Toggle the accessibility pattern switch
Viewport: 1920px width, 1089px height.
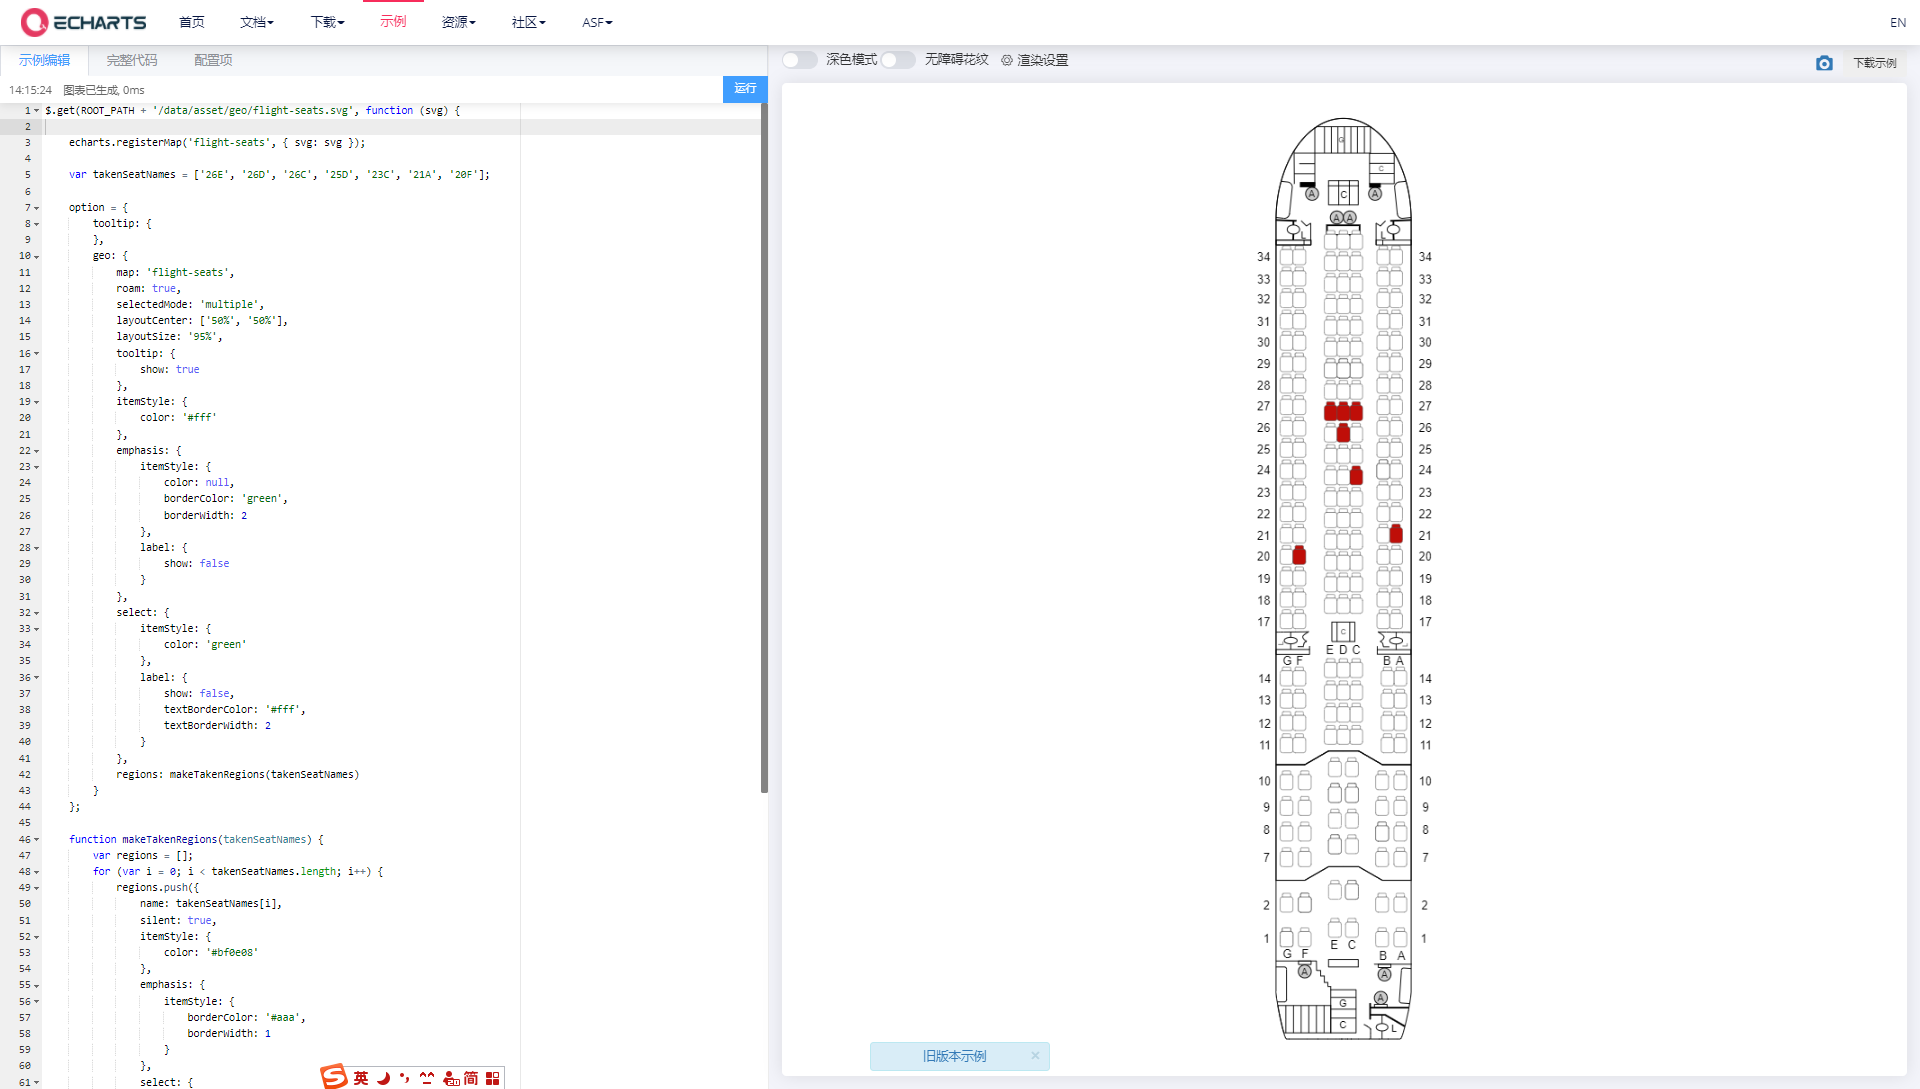[898, 60]
